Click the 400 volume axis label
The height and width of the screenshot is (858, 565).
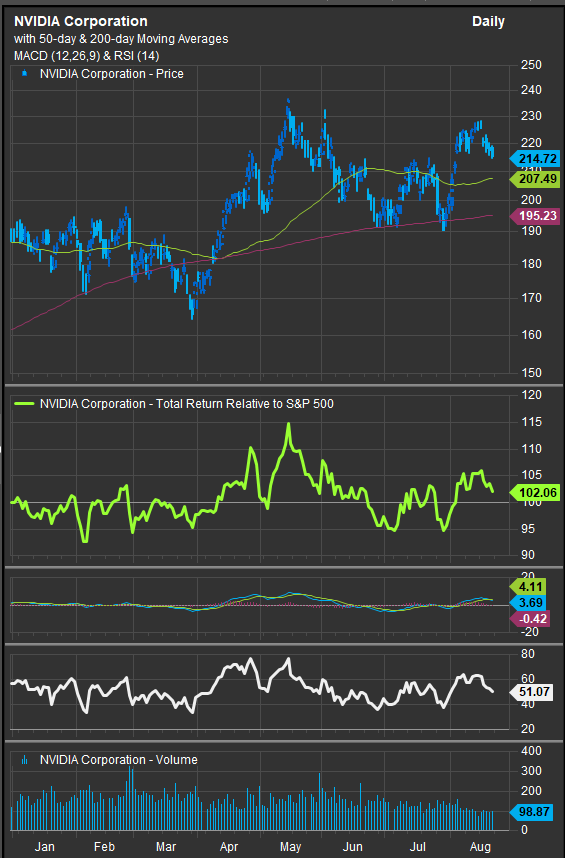pos(531,751)
